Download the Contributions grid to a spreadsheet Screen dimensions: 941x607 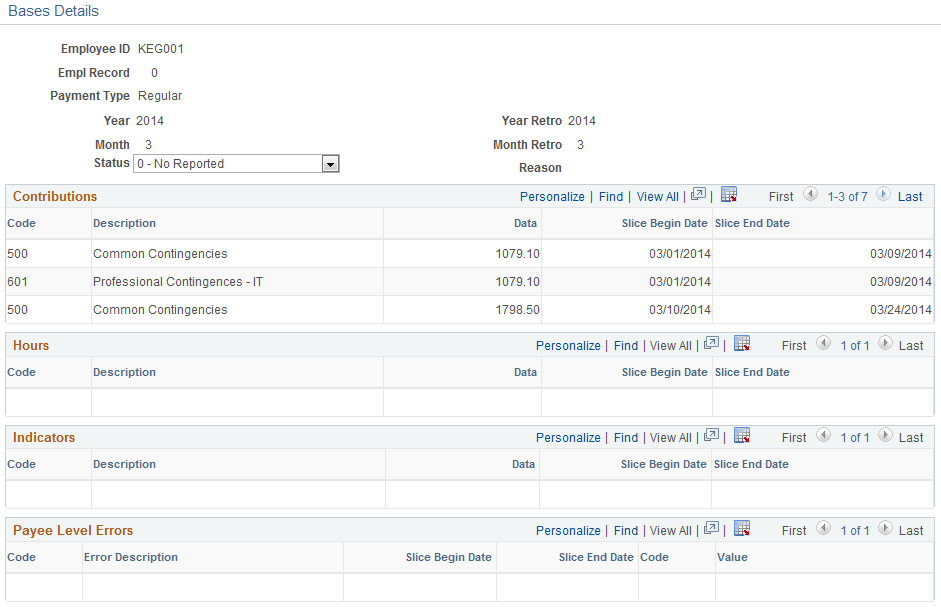(x=729, y=194)
